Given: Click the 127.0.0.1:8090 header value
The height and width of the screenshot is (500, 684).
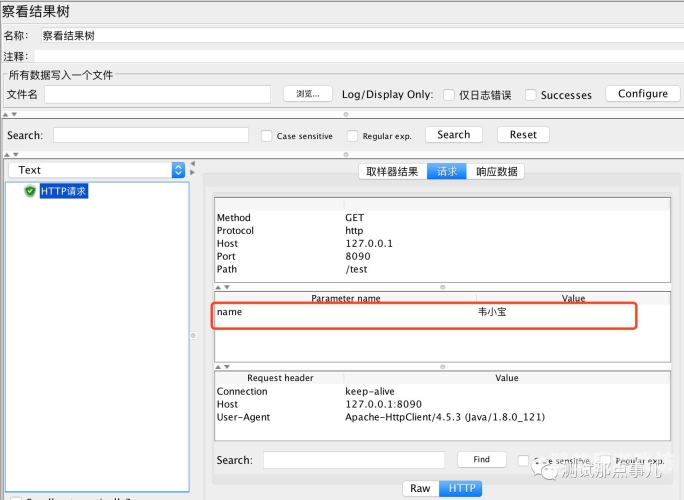Looking at the screenshot, I should pos(383,404).
